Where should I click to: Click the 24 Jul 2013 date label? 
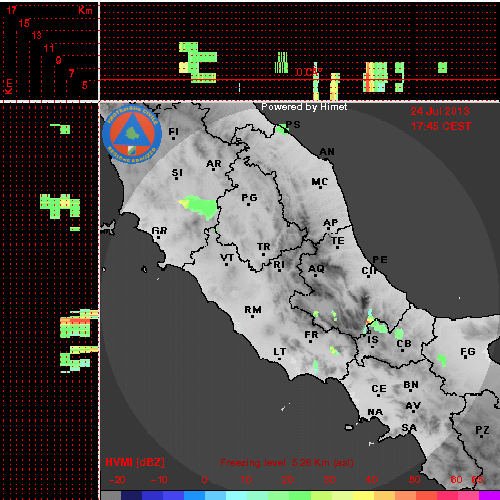point(440,111)
